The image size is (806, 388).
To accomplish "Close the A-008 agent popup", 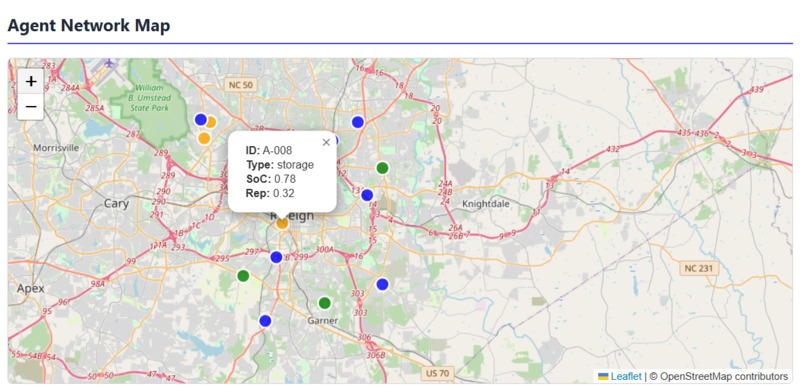I will 326,143.
